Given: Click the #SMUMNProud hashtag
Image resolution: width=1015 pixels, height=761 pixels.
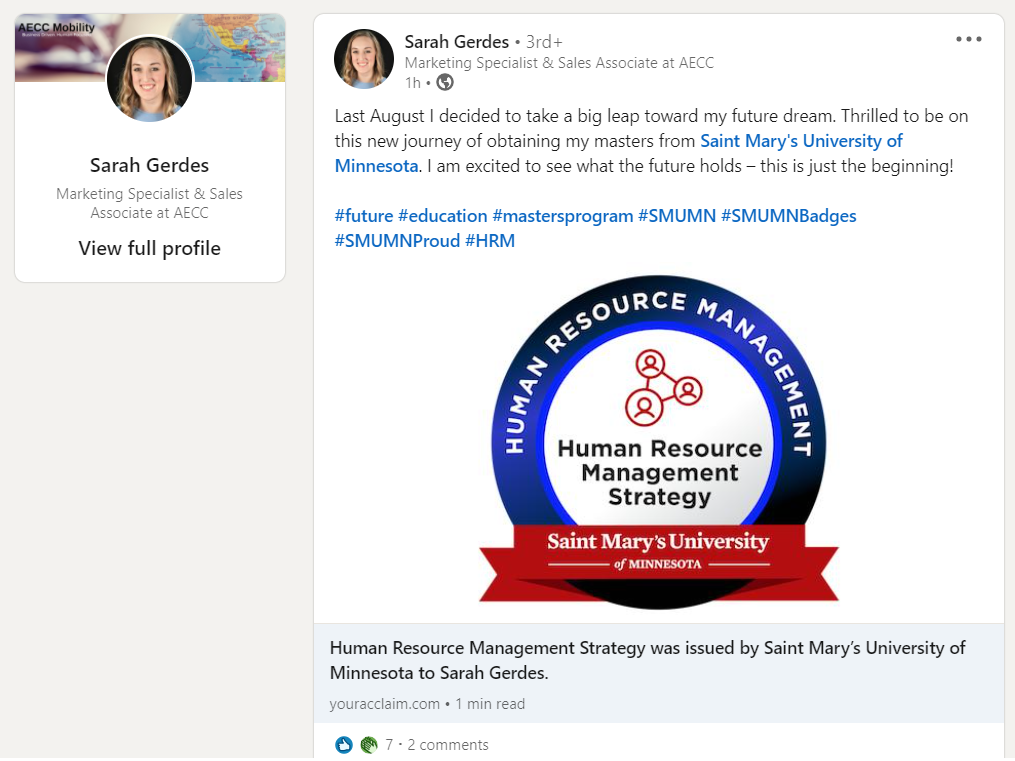Looking at the screenshot, I should (397, 241).
